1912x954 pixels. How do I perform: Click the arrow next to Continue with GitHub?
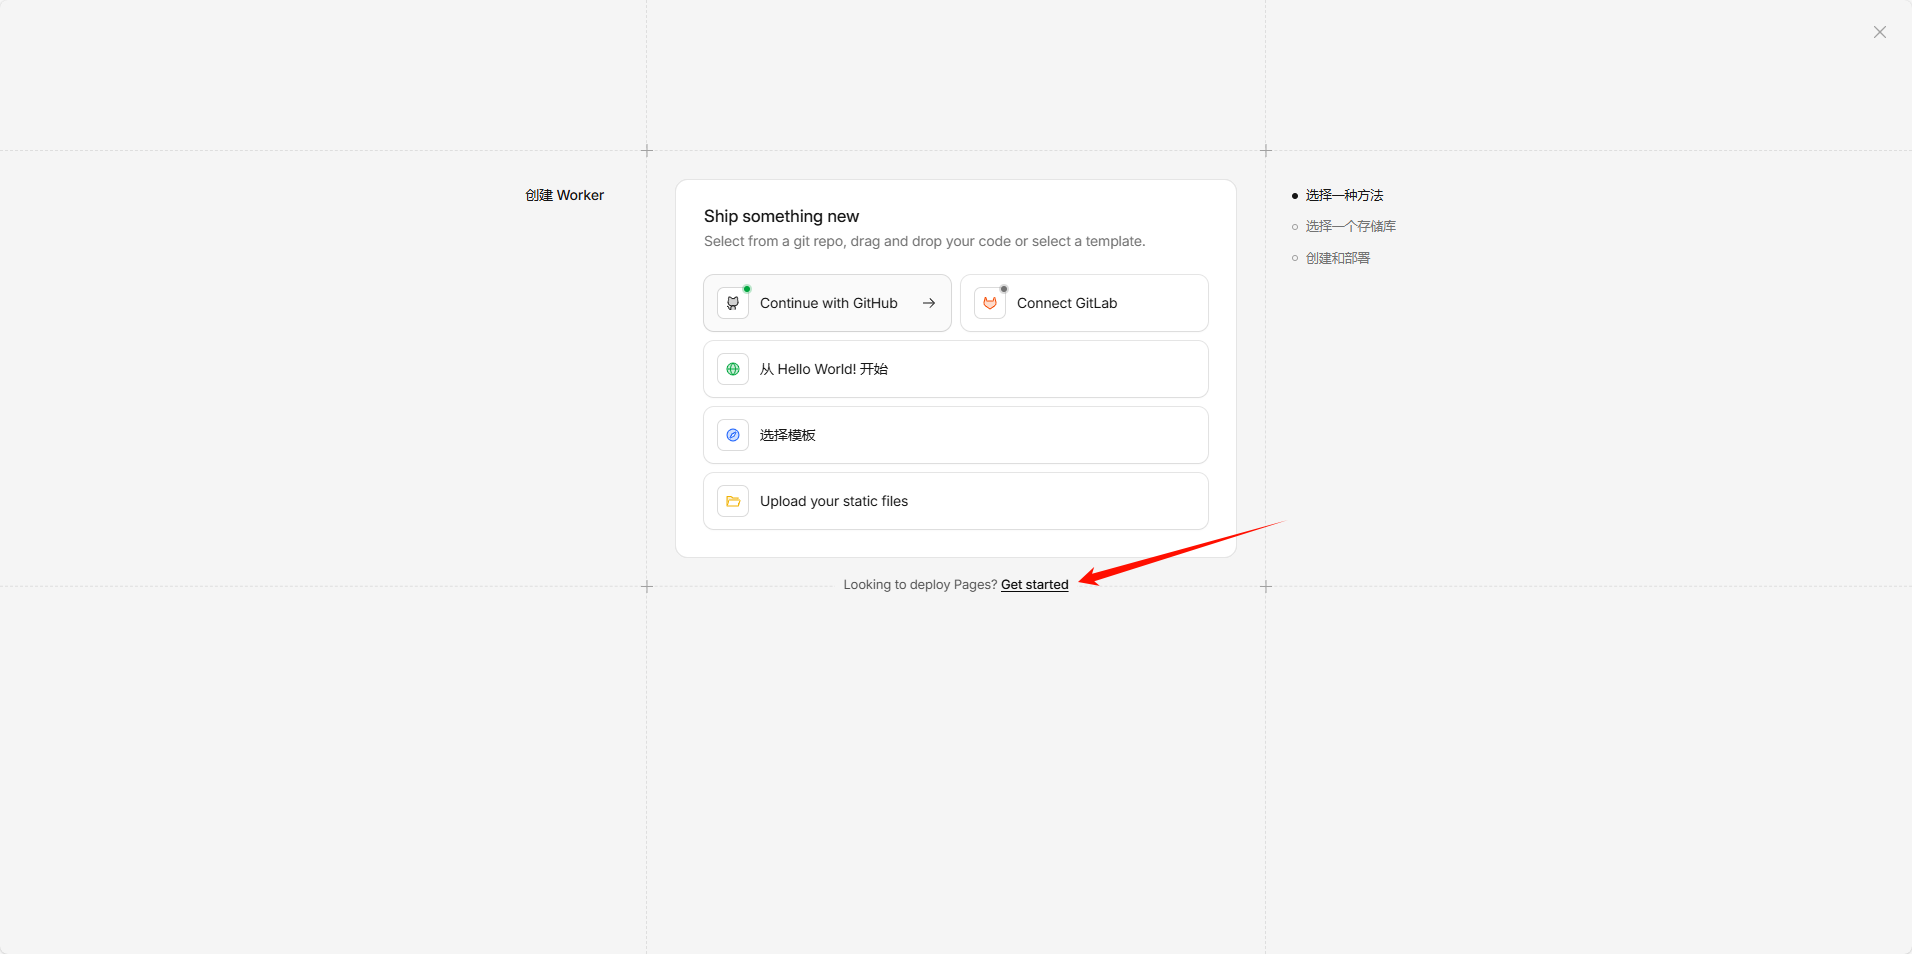pos(929,303)
